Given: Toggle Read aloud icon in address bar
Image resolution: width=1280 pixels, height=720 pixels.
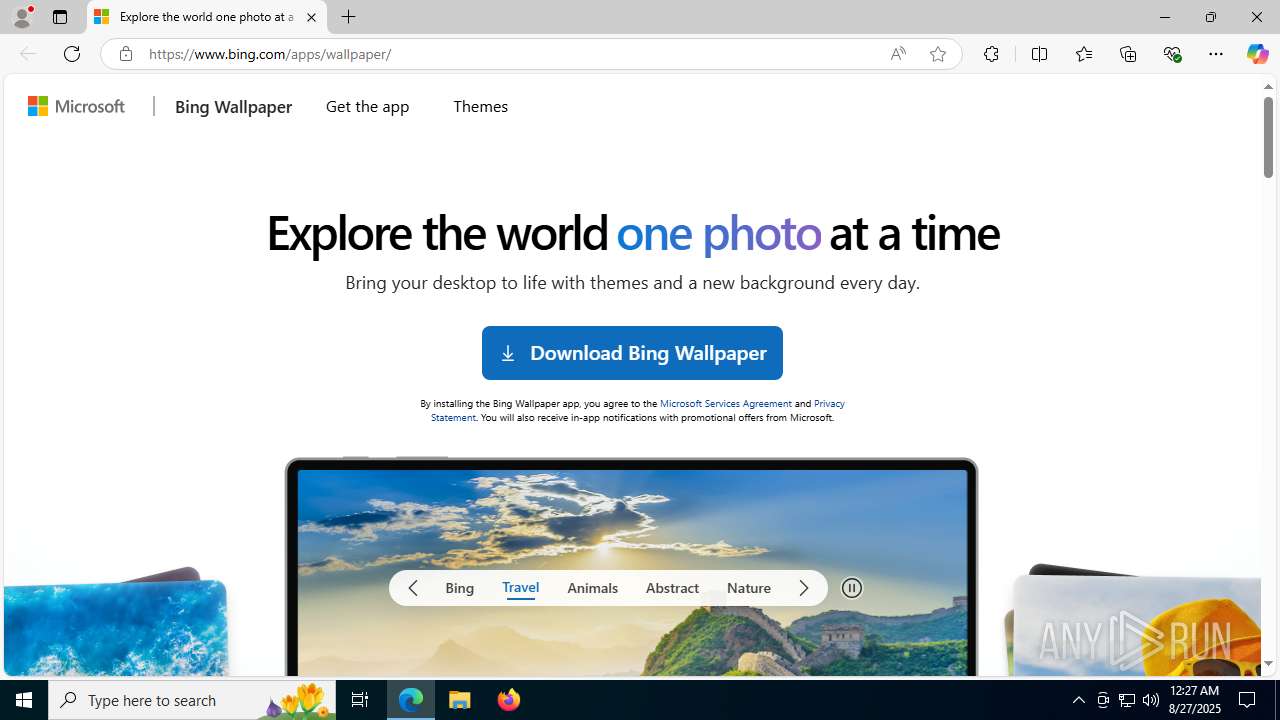Looking at the screenshot, I should click(x=898, y=54).
